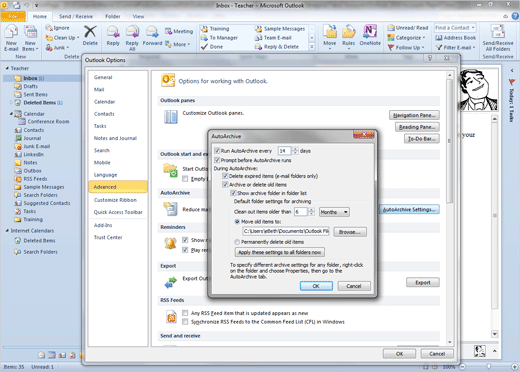Select Permanently delete old items radio button
This screenshot has width=520, height=372.
click(237, 242)
